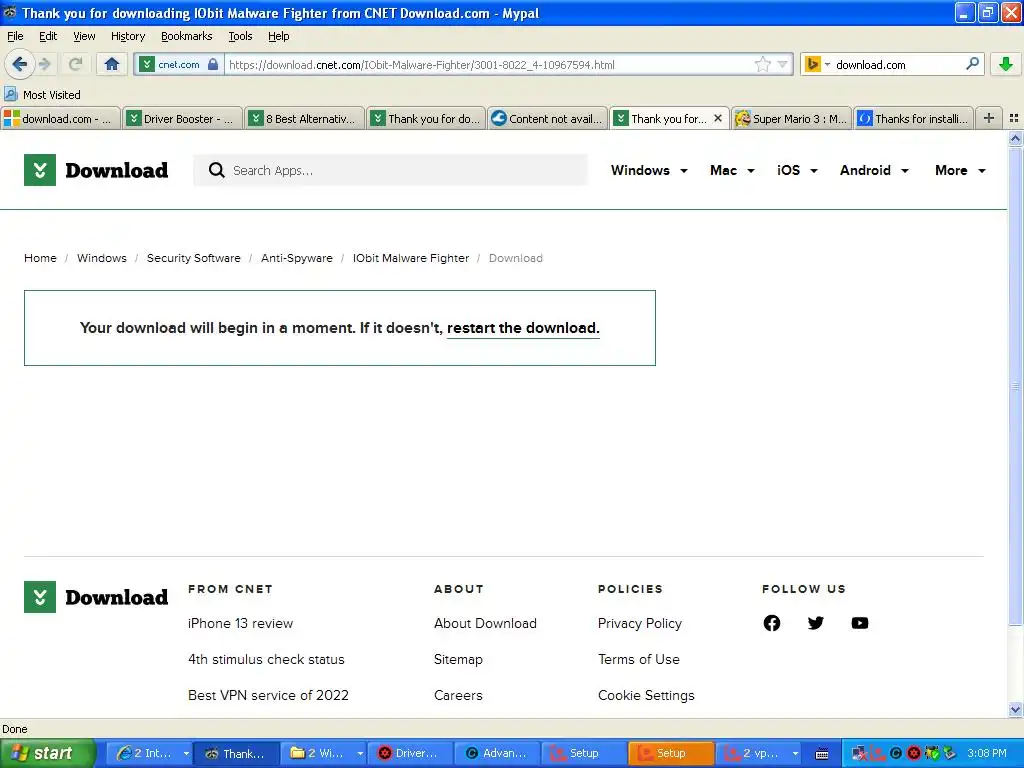Image resolution: width=1024 pixels, height=768 pixels.
Task: Open the Tools menu
Action: pyautogui.click(x=240, y=36)
